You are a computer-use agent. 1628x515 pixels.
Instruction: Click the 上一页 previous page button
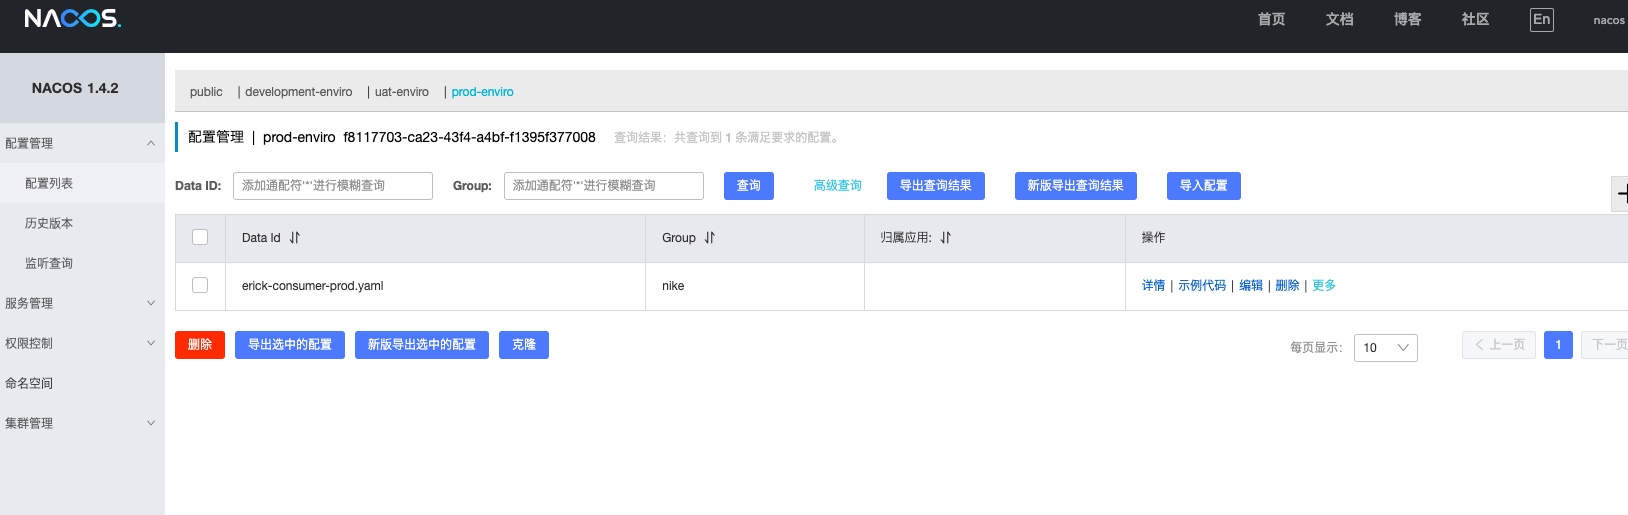click(1499, 345)
